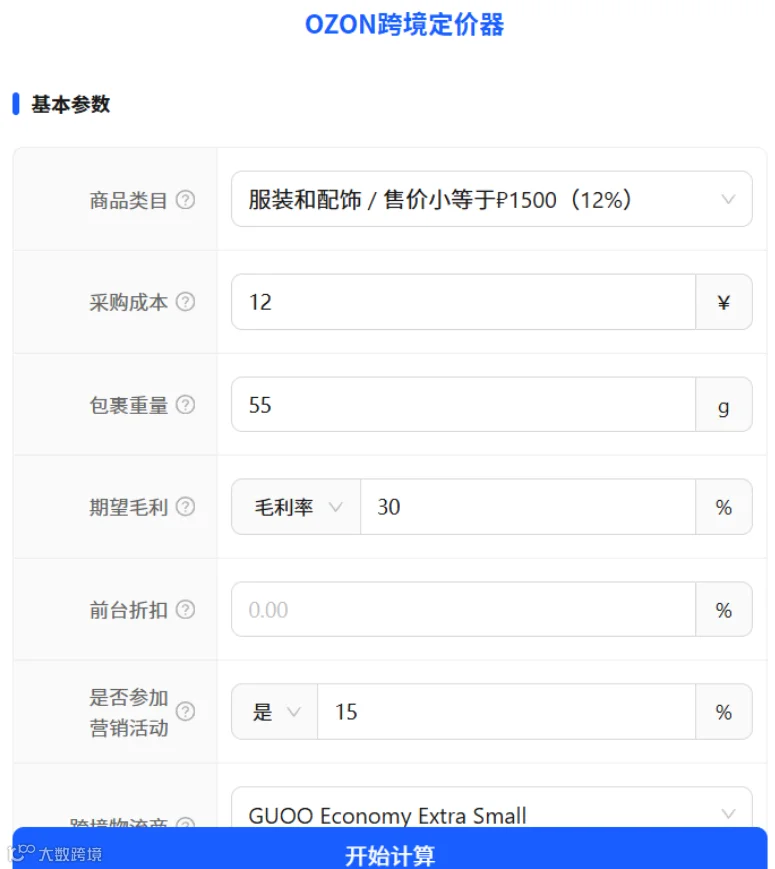Click help icon beside 商品类目
The height and width of the screenshot is (869, 775).
(x=185, y=200)
